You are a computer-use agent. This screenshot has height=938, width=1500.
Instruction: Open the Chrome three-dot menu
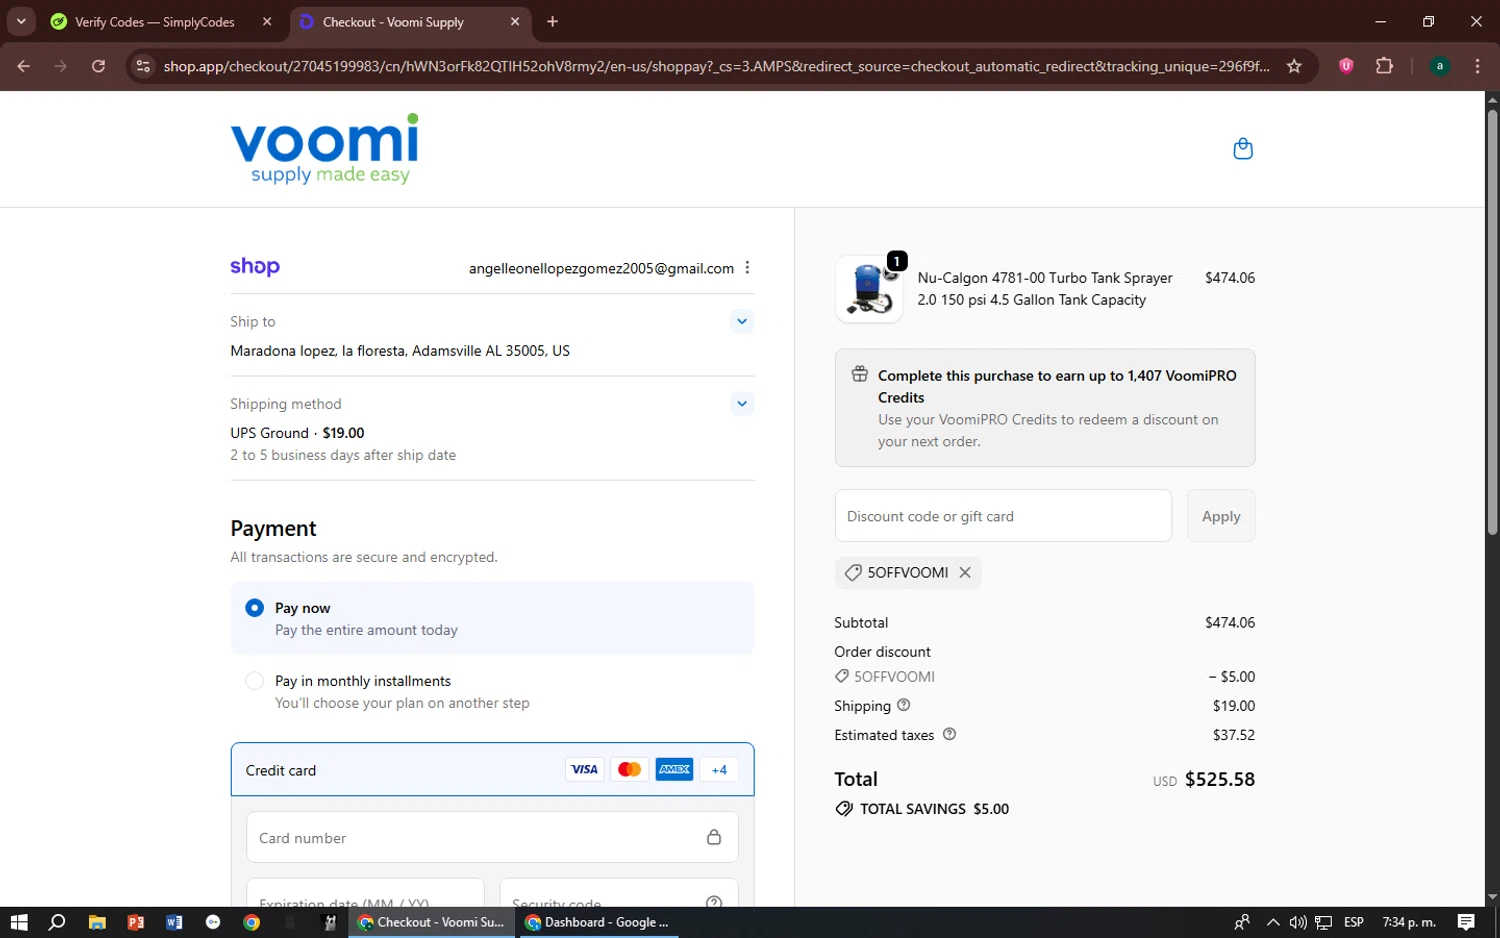point(1477,66)
